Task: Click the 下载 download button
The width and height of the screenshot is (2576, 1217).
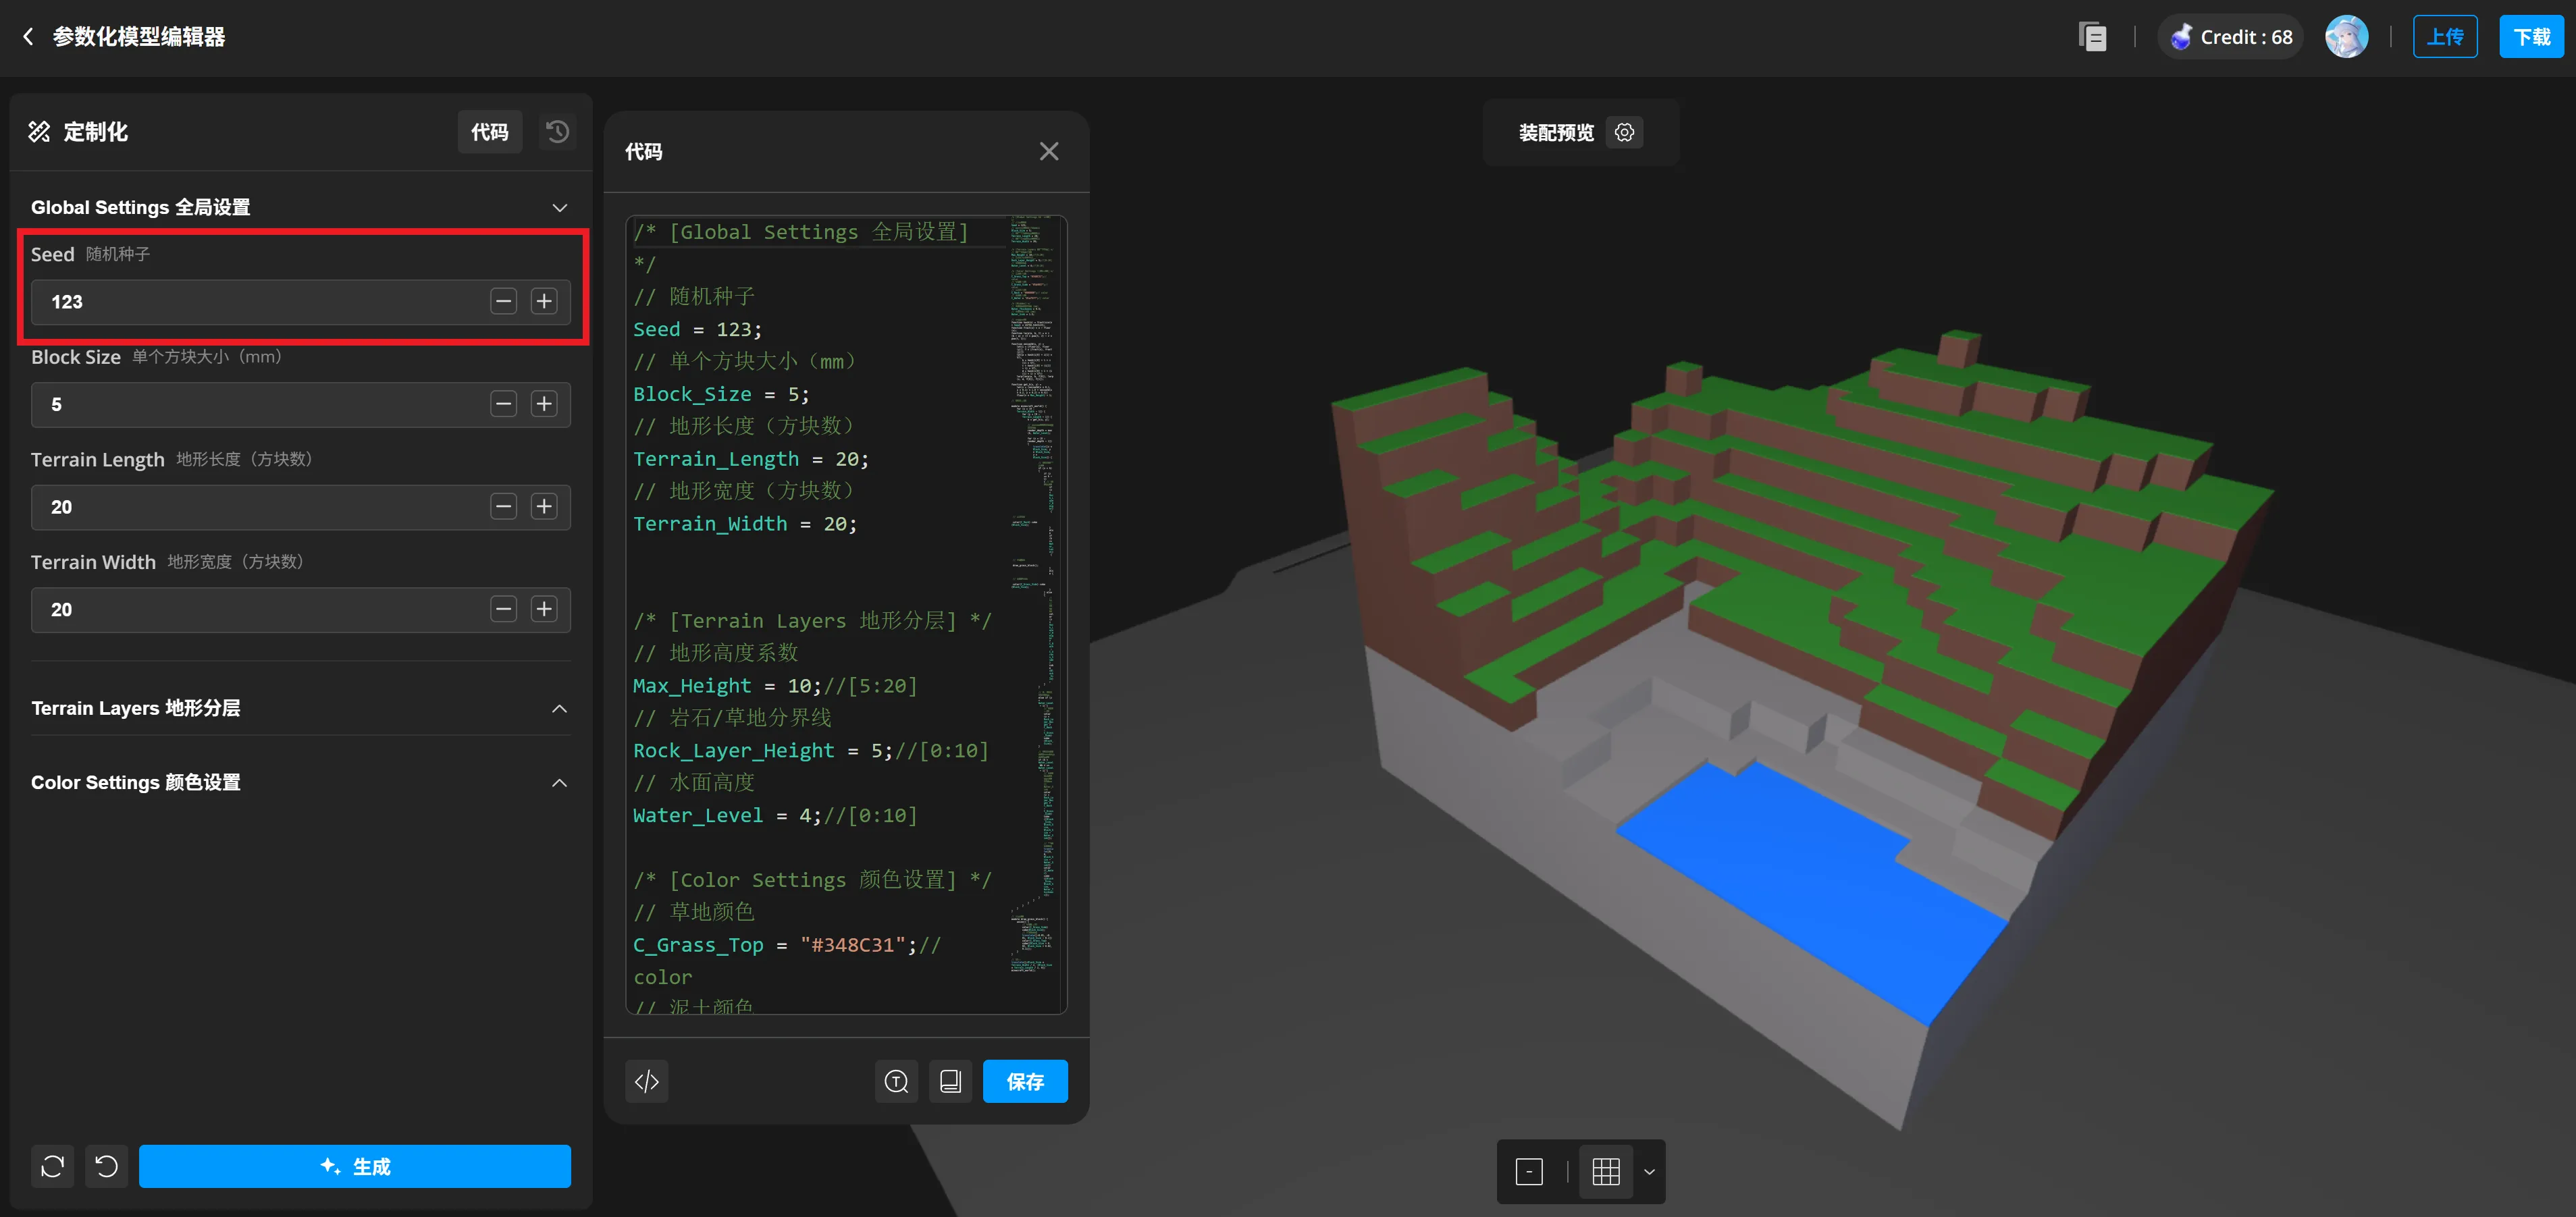Action: point(2531,37)
